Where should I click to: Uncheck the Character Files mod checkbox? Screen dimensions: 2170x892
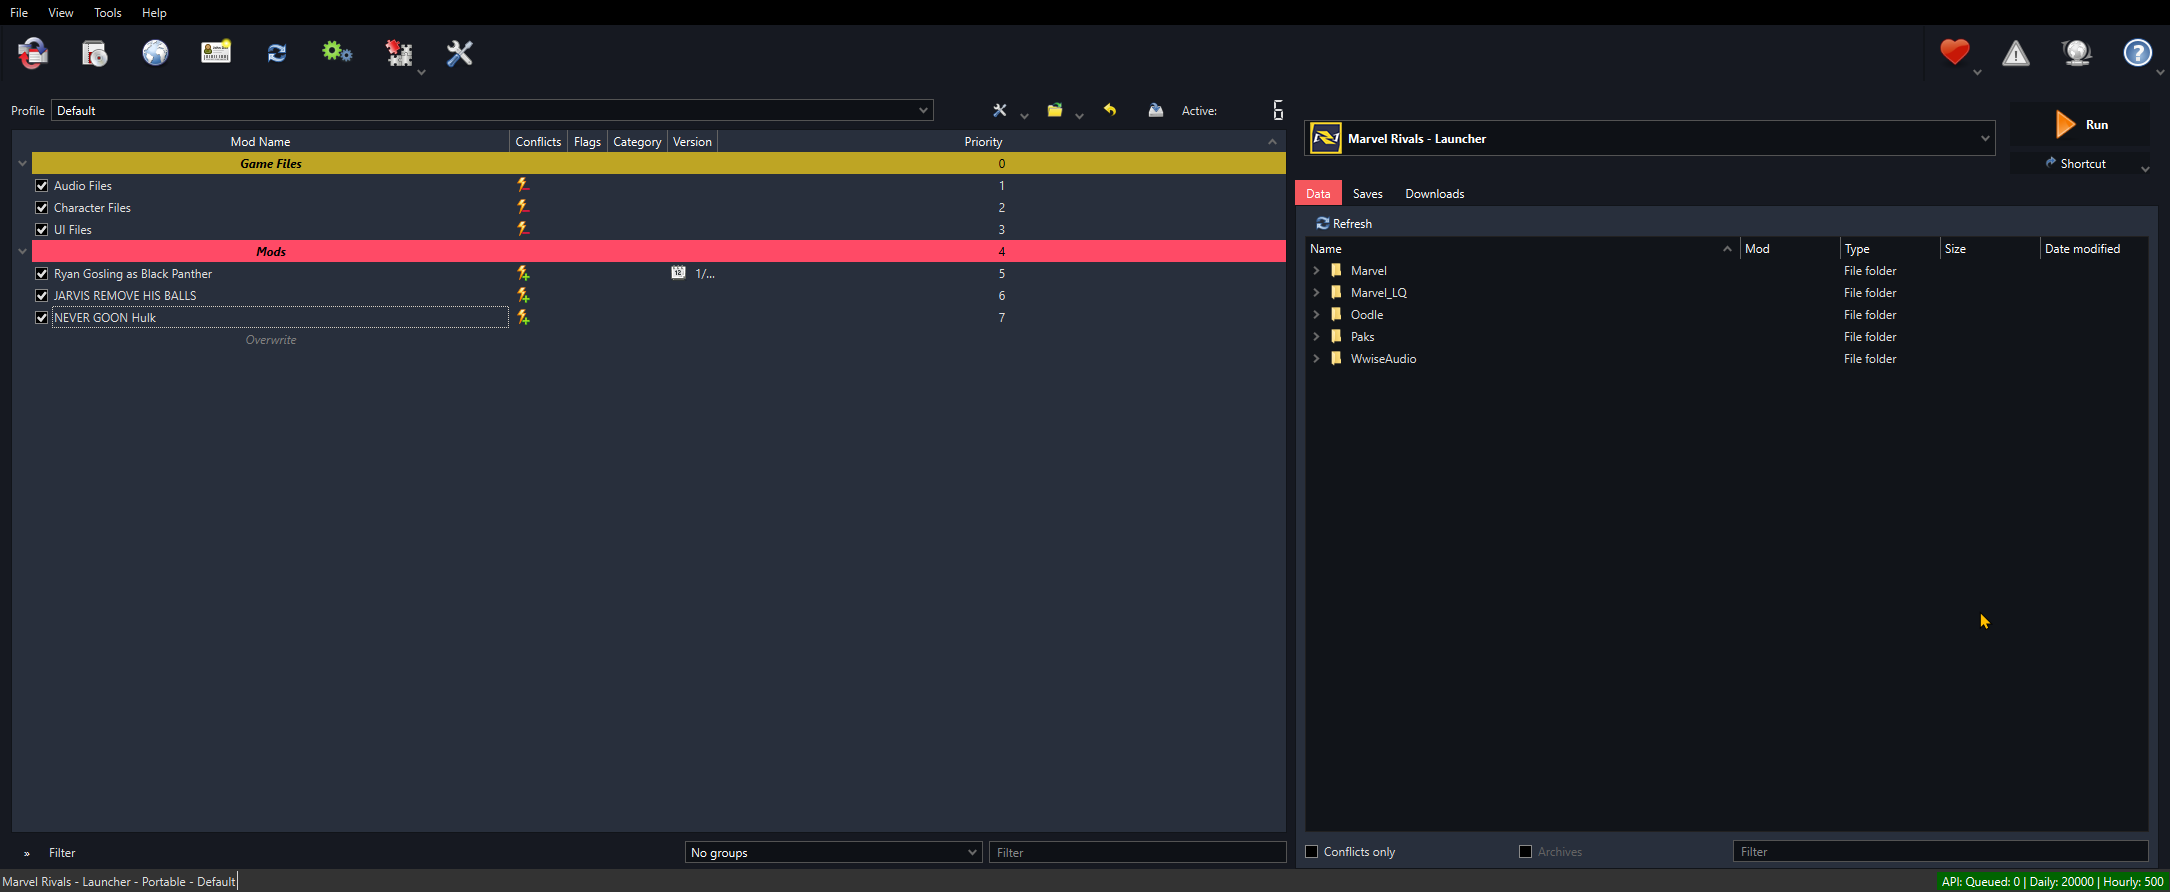point(42,207)
